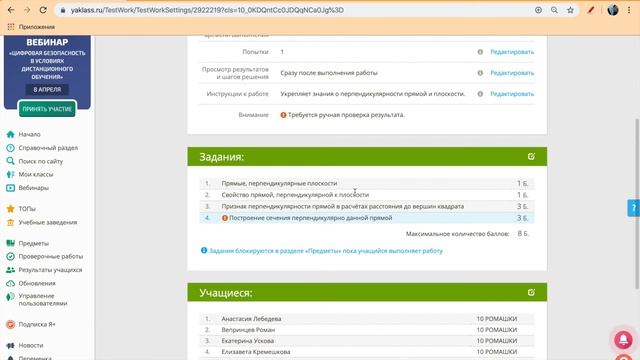Click the info icon in Попытки row

point(480,52)
